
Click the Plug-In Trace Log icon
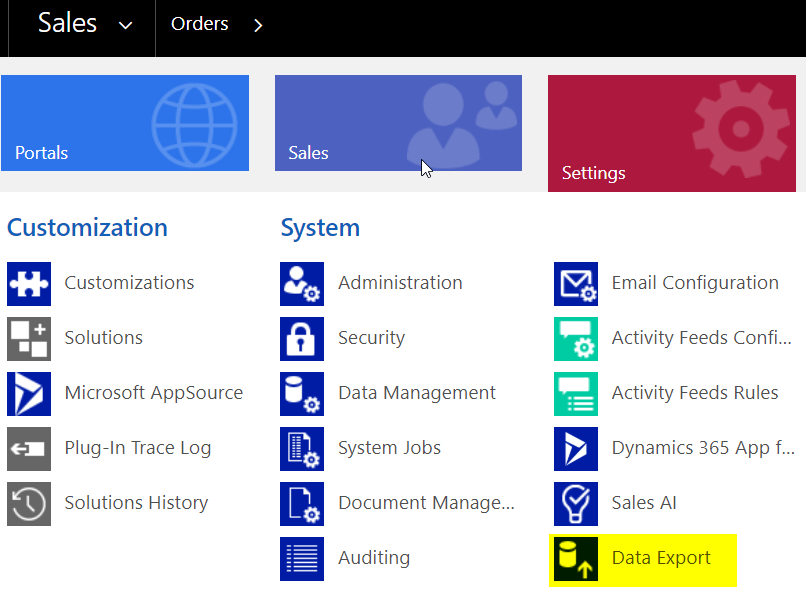click(29, 449)
